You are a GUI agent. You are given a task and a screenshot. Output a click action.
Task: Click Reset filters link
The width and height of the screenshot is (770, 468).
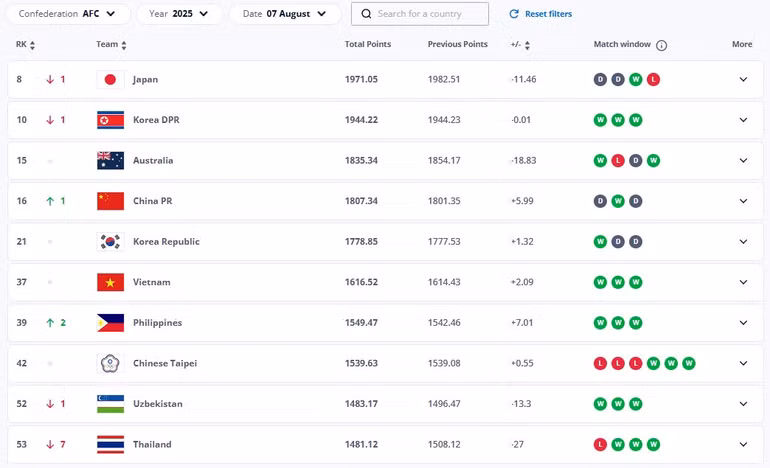tap(541, 14)
